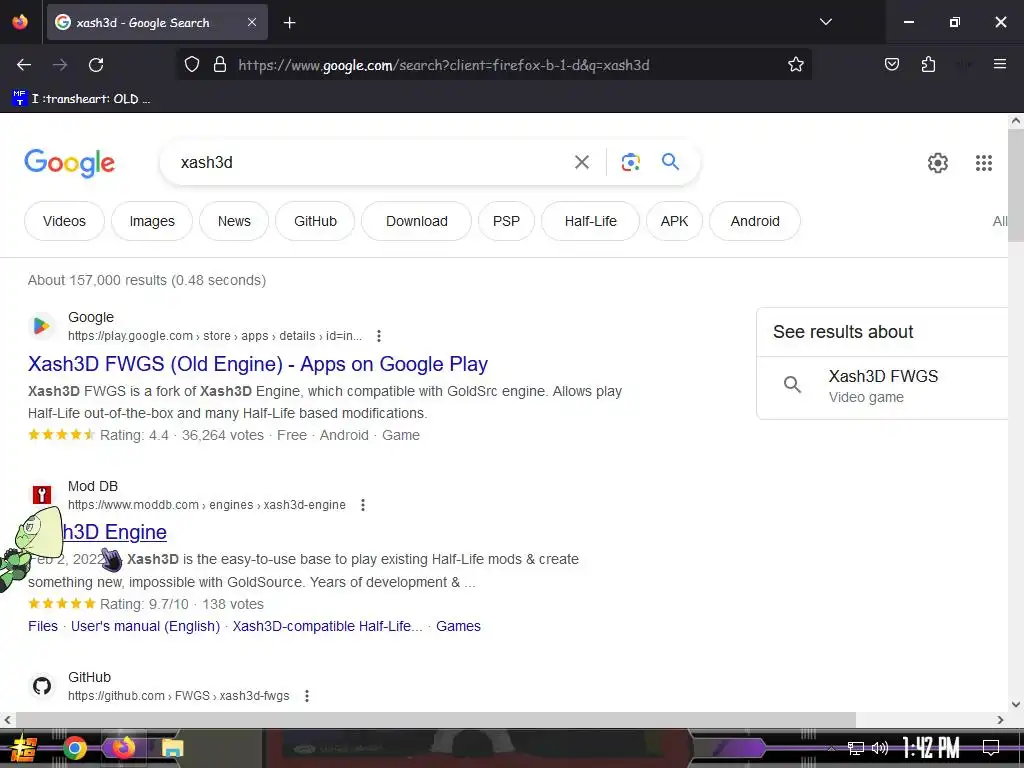1024x768 pixels.
Task: Reload the page with the refresh icon
Action: coord(96,65)
